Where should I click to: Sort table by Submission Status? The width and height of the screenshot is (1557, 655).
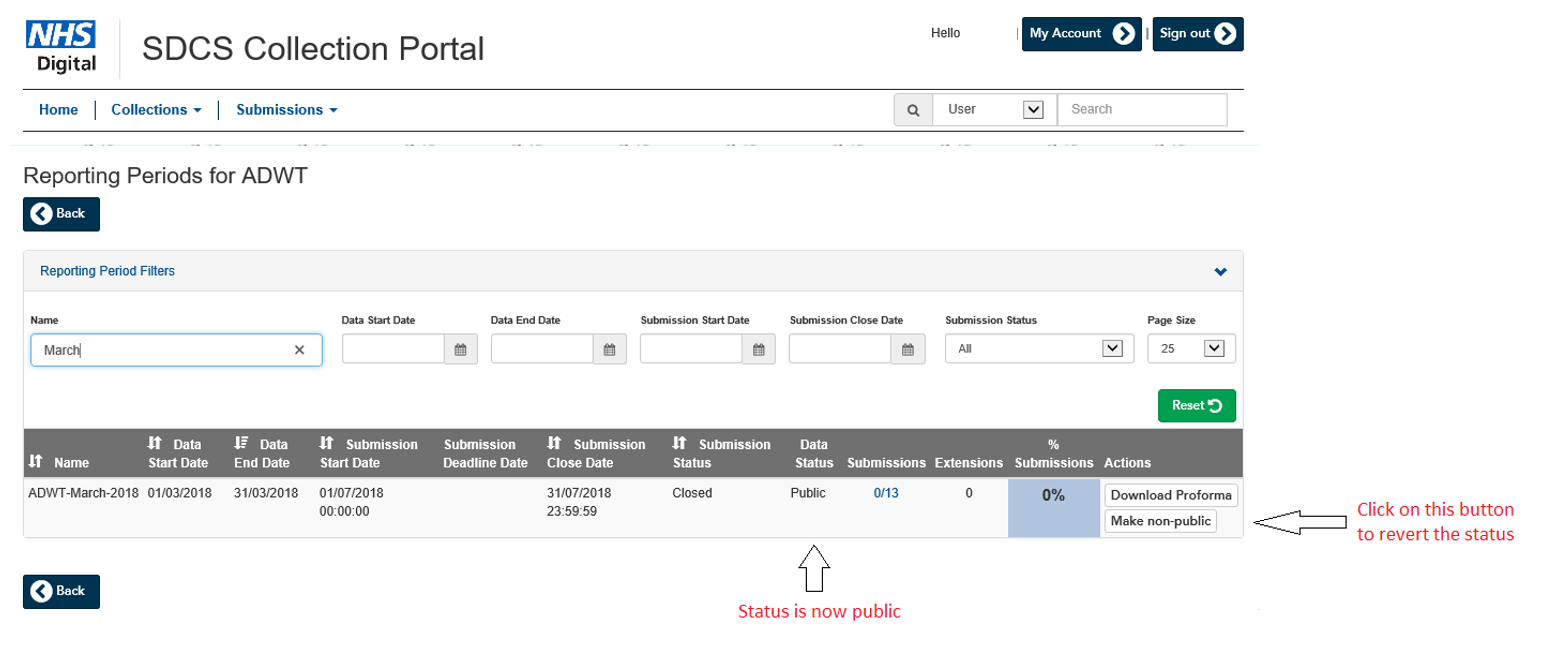pos(721,453)
